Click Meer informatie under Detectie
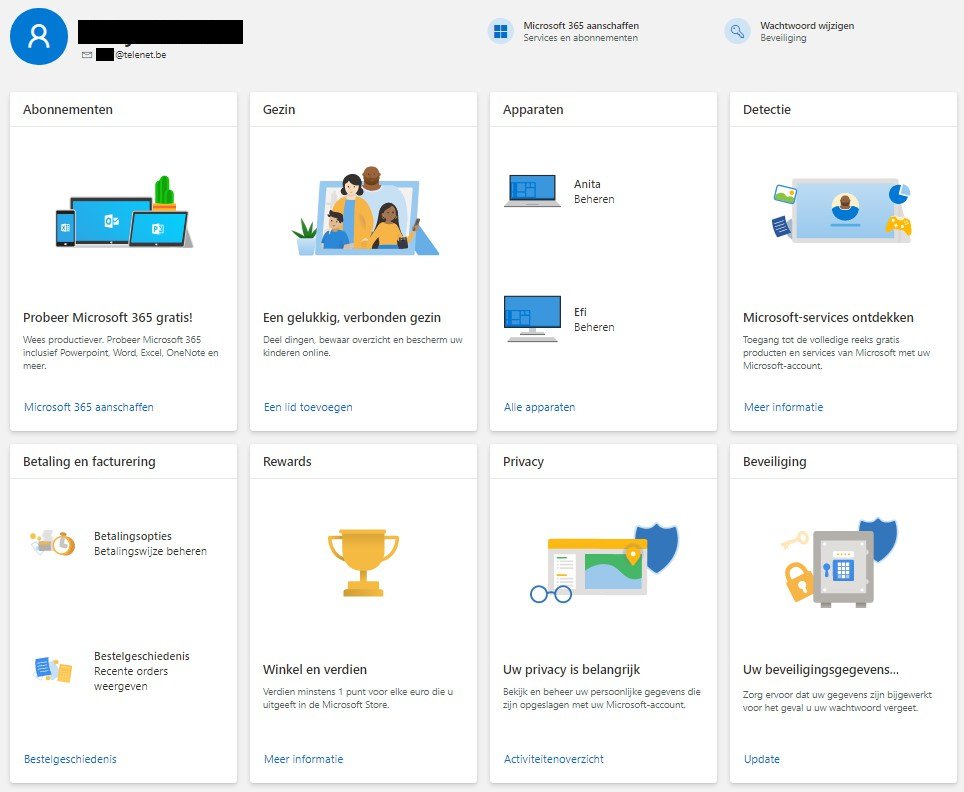 783,407
